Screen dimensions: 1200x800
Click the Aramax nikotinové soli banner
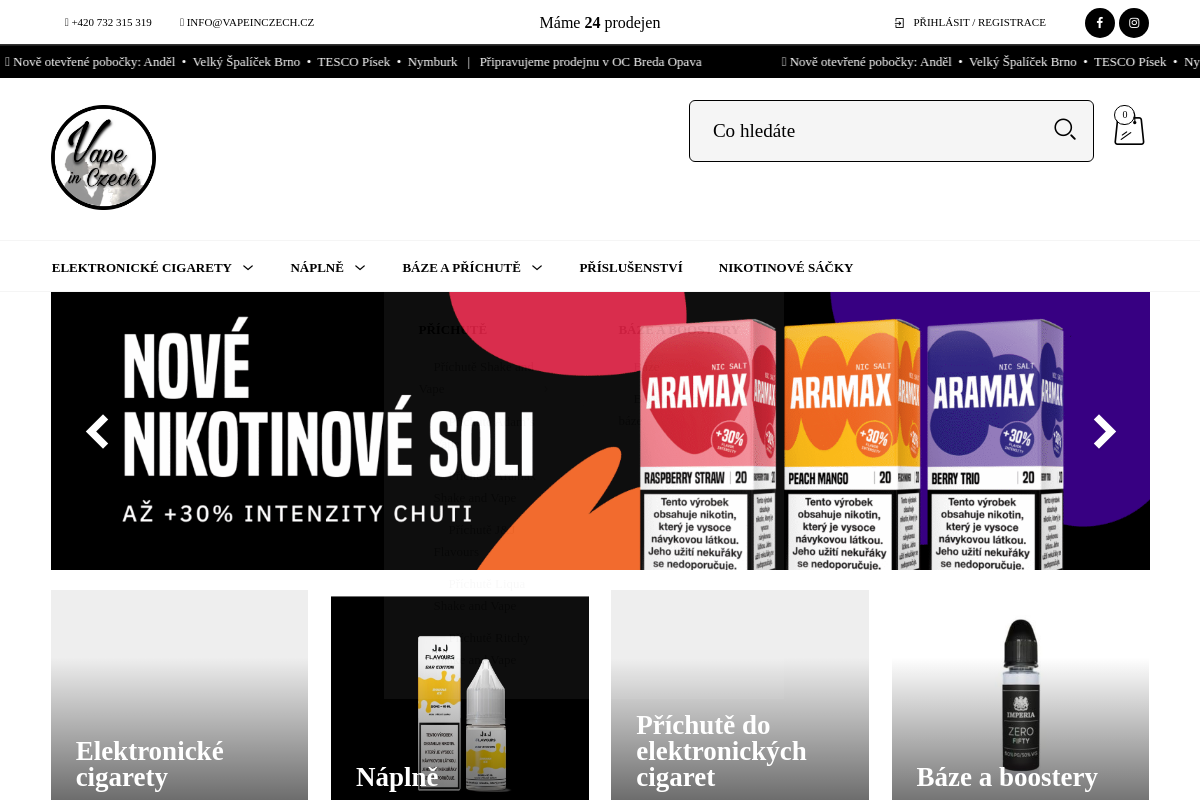click(600, 431)
